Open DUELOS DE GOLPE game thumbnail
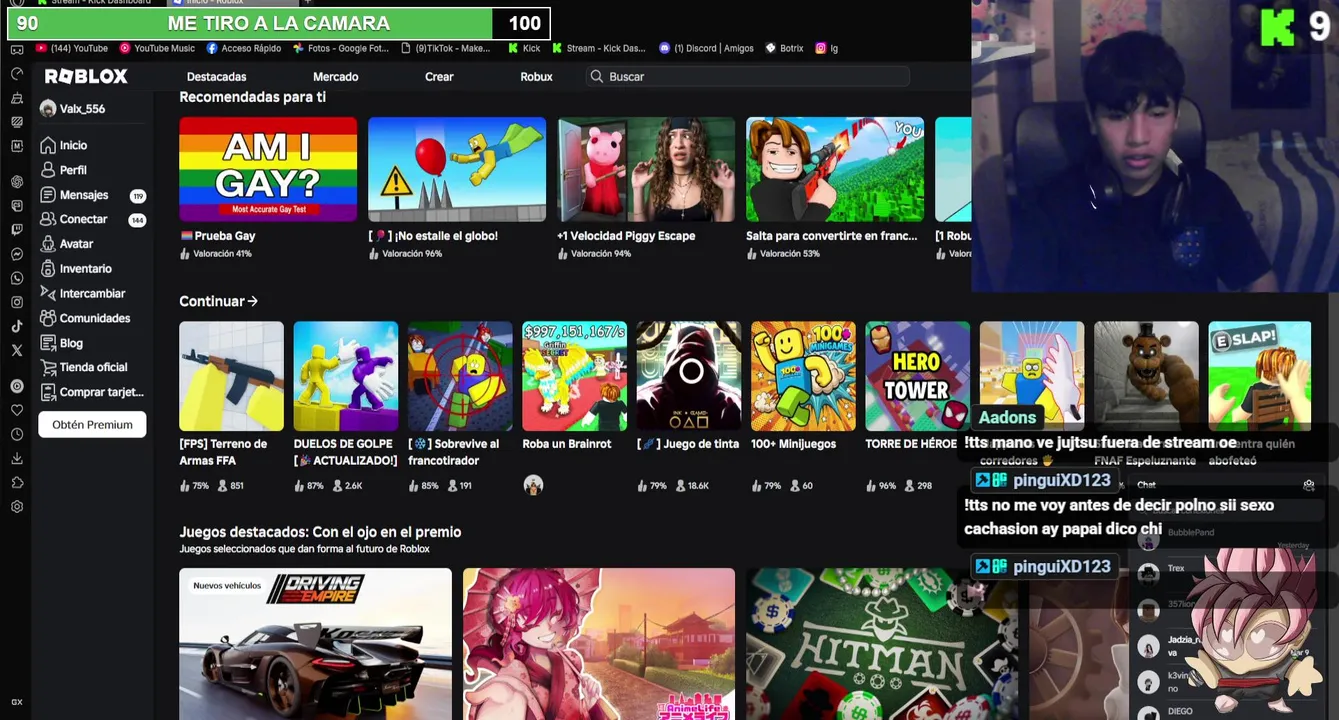1339x720 pixels. pyautogui.click(x=346, y=376)
